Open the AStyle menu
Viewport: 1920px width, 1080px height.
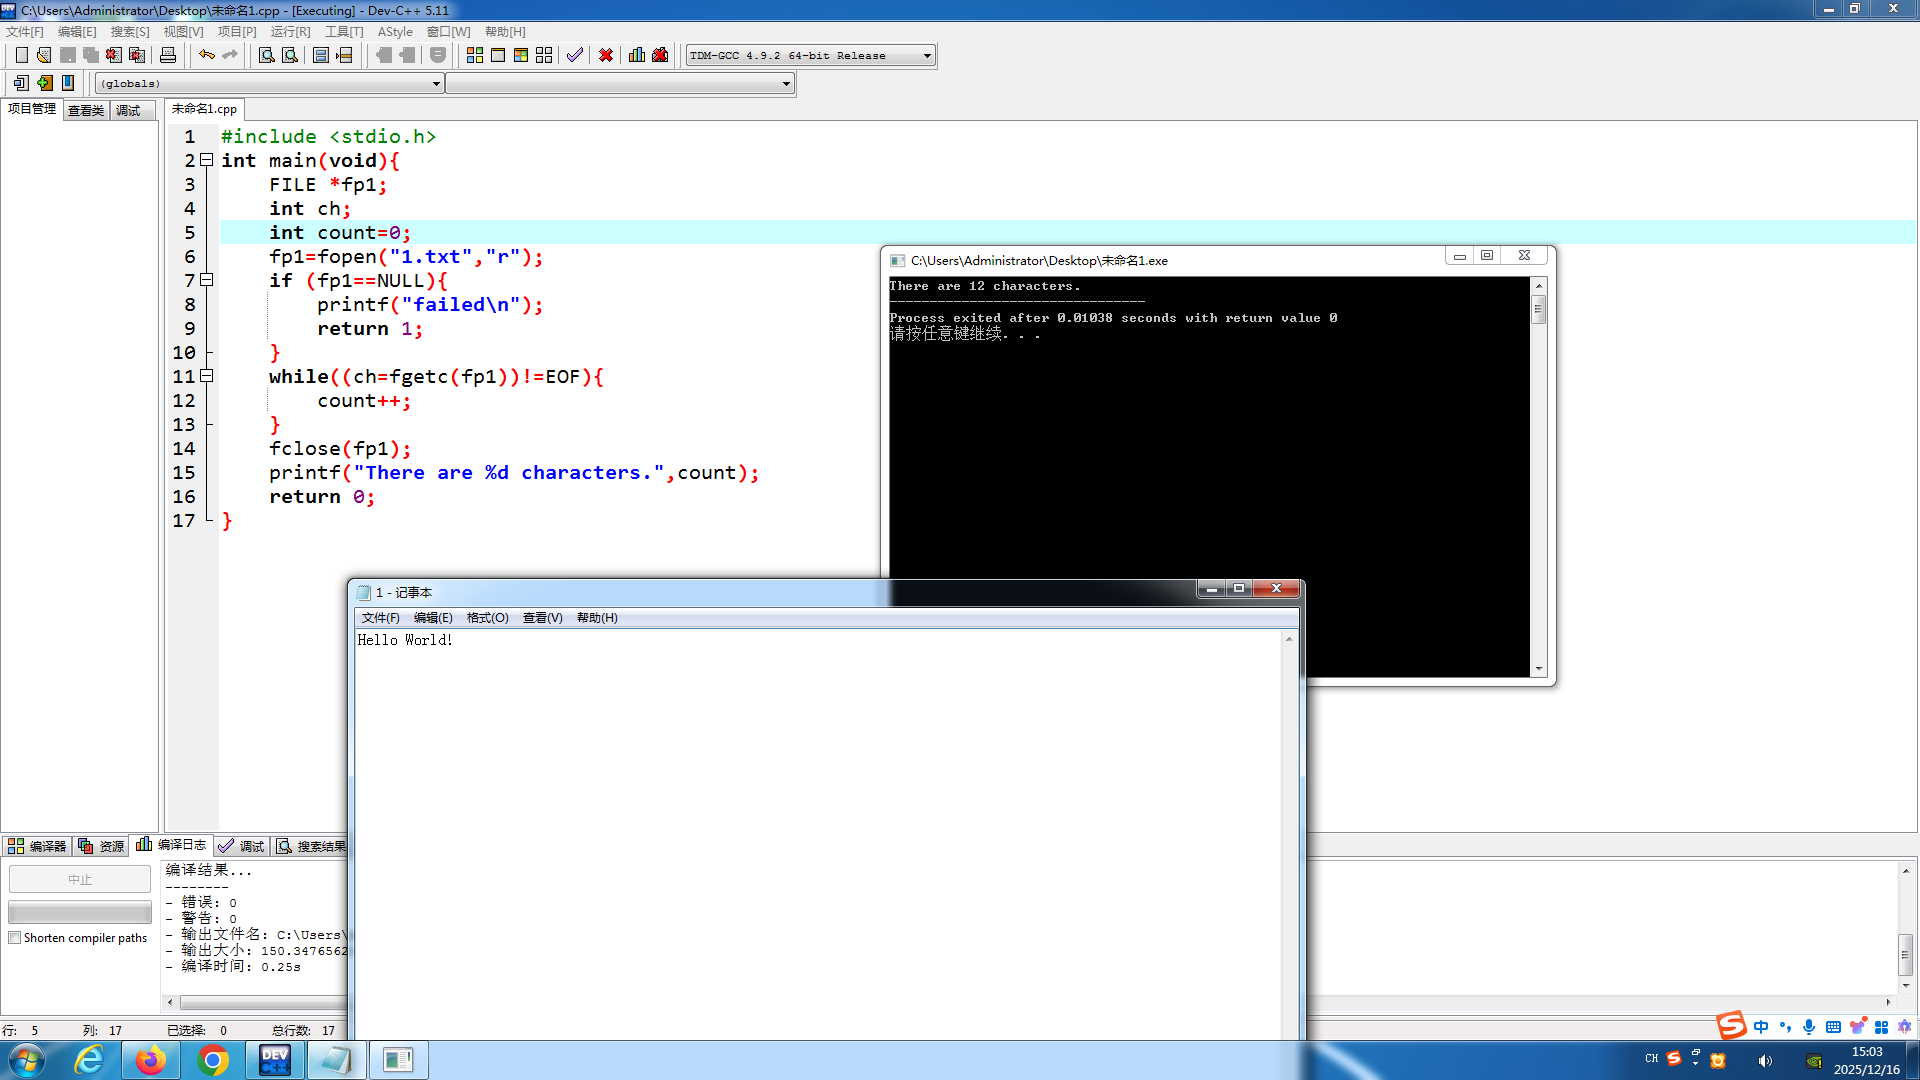pyautogui.click(x=395, y=32)
